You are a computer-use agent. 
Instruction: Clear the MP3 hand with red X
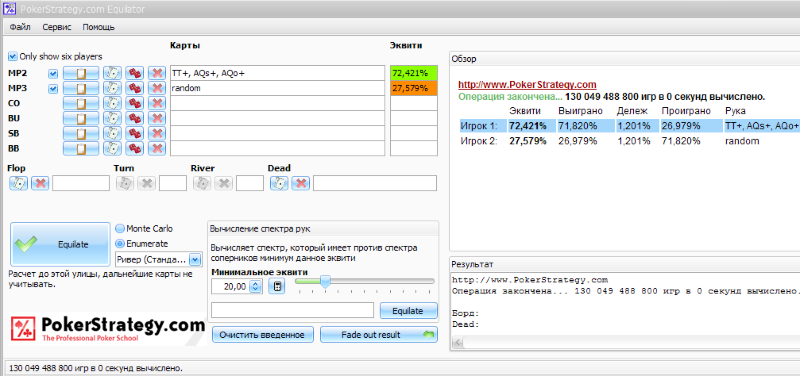tap(157, 88)
